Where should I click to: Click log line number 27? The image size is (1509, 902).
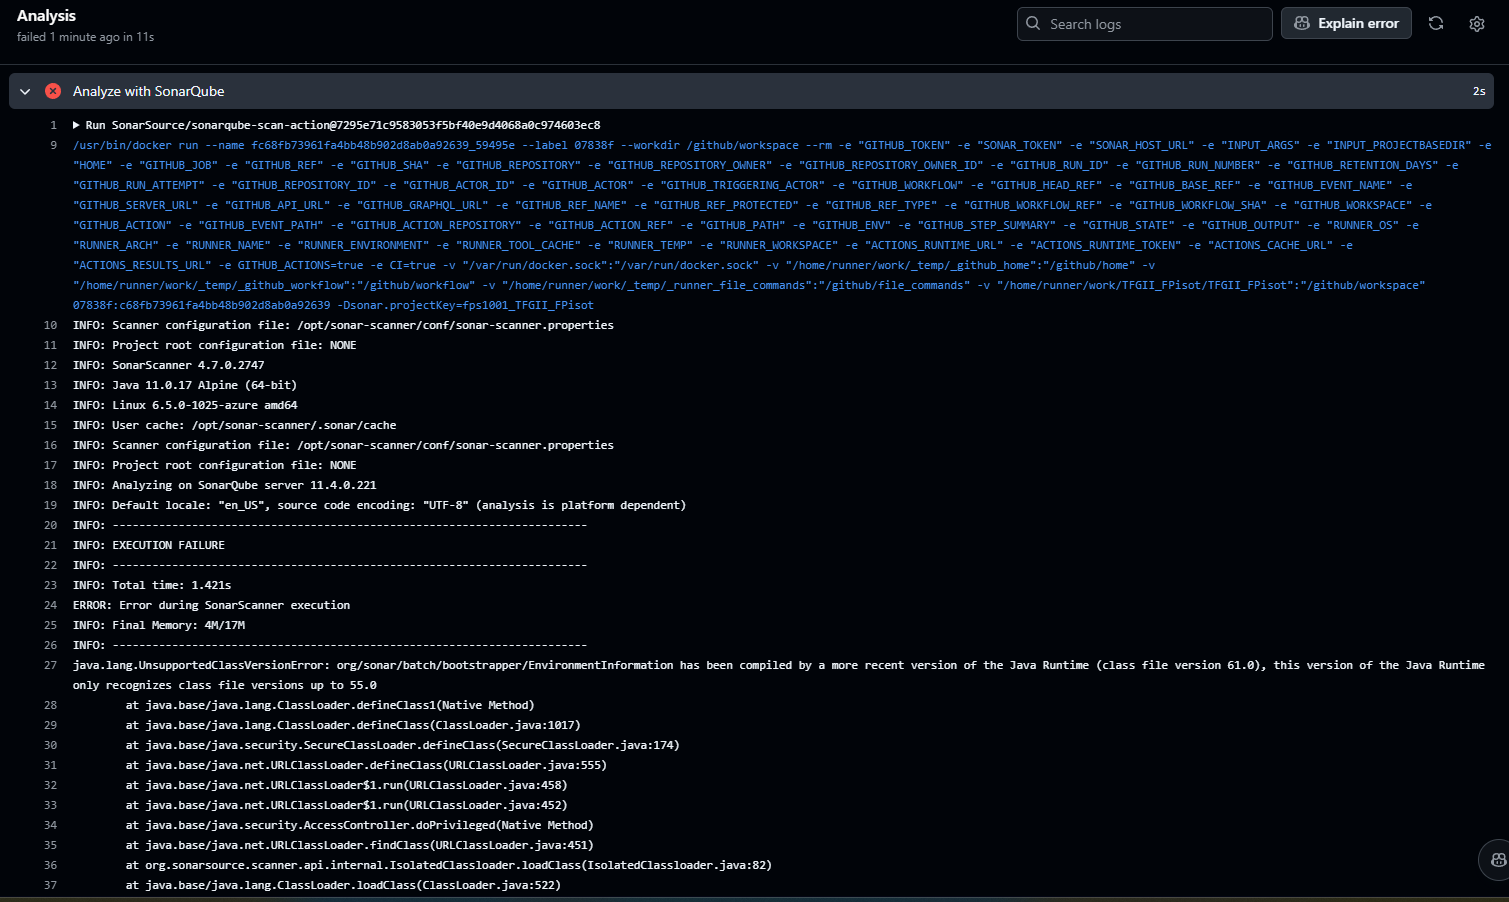(50, 665)
